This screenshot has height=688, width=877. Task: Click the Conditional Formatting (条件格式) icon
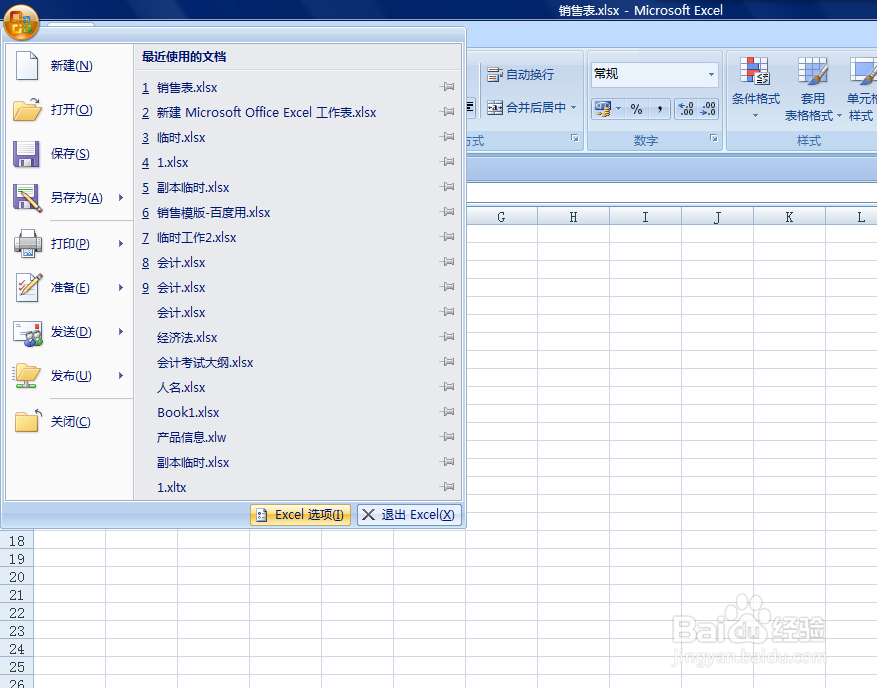click(755, 71)
